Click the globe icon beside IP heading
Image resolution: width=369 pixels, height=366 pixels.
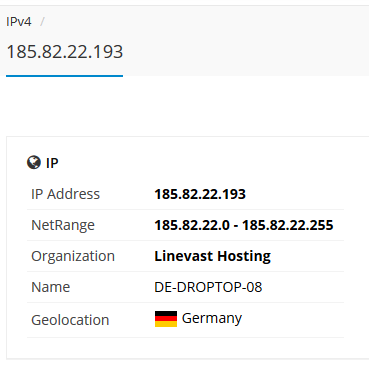pyautogui.click(x=34, y=162)
